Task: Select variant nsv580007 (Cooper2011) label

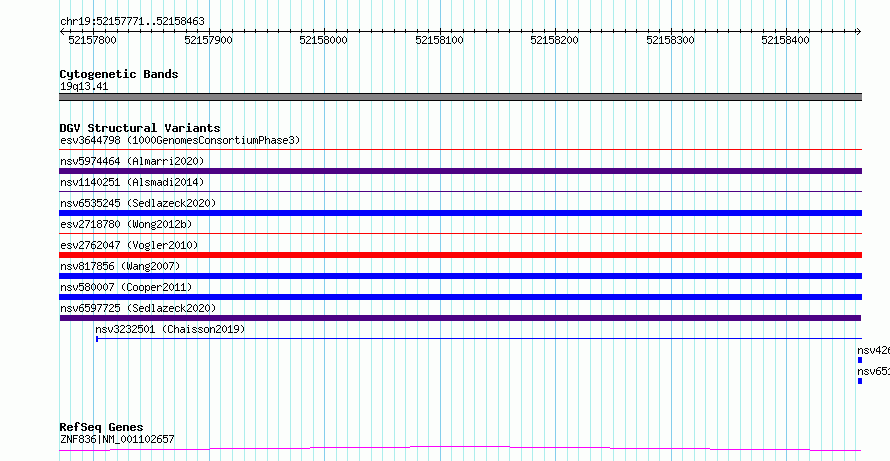Action: click(126, 287)
